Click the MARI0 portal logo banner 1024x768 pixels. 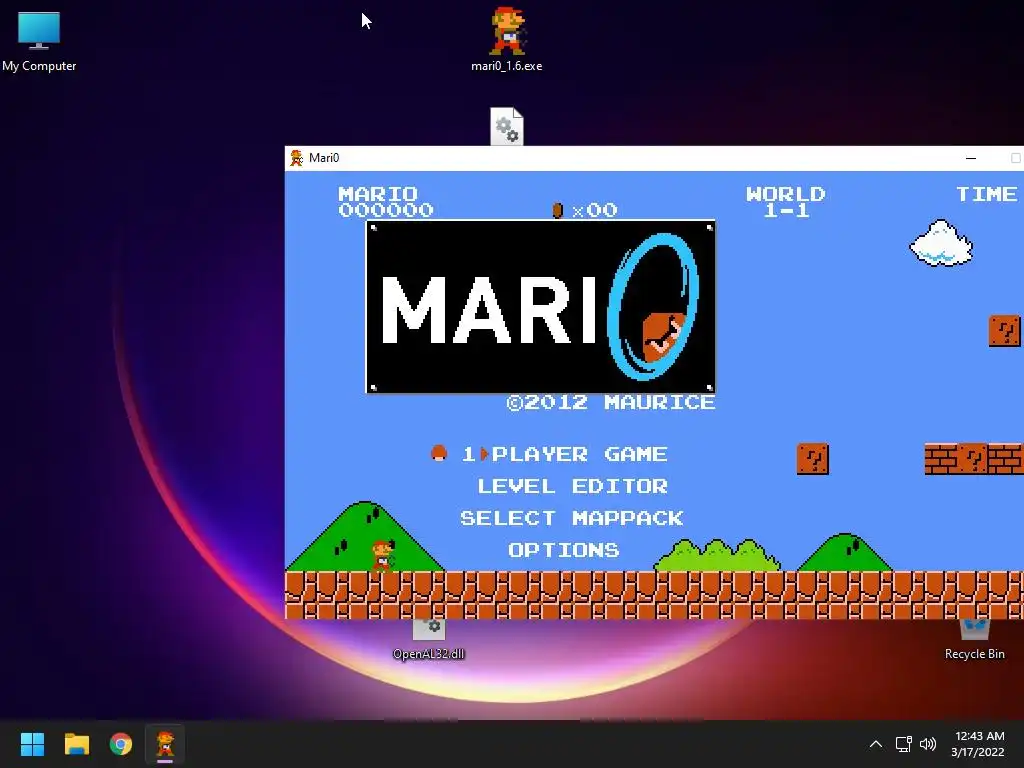click(541, 307)
